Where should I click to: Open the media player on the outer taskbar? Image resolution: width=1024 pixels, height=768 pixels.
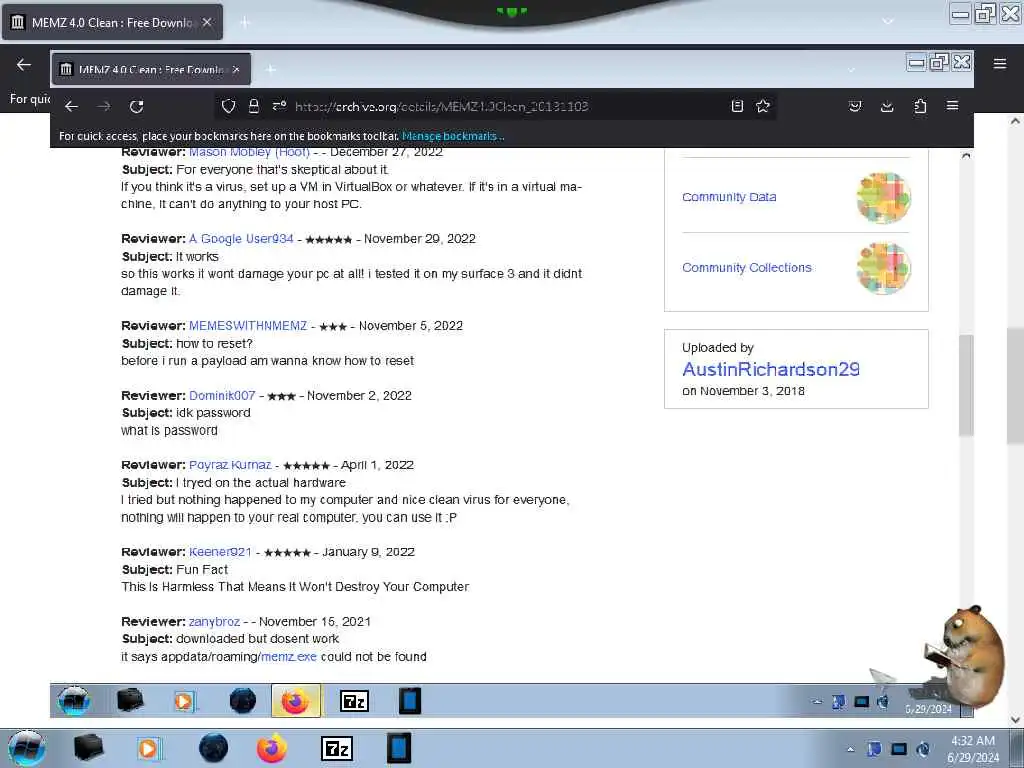[x=148, y=748]
